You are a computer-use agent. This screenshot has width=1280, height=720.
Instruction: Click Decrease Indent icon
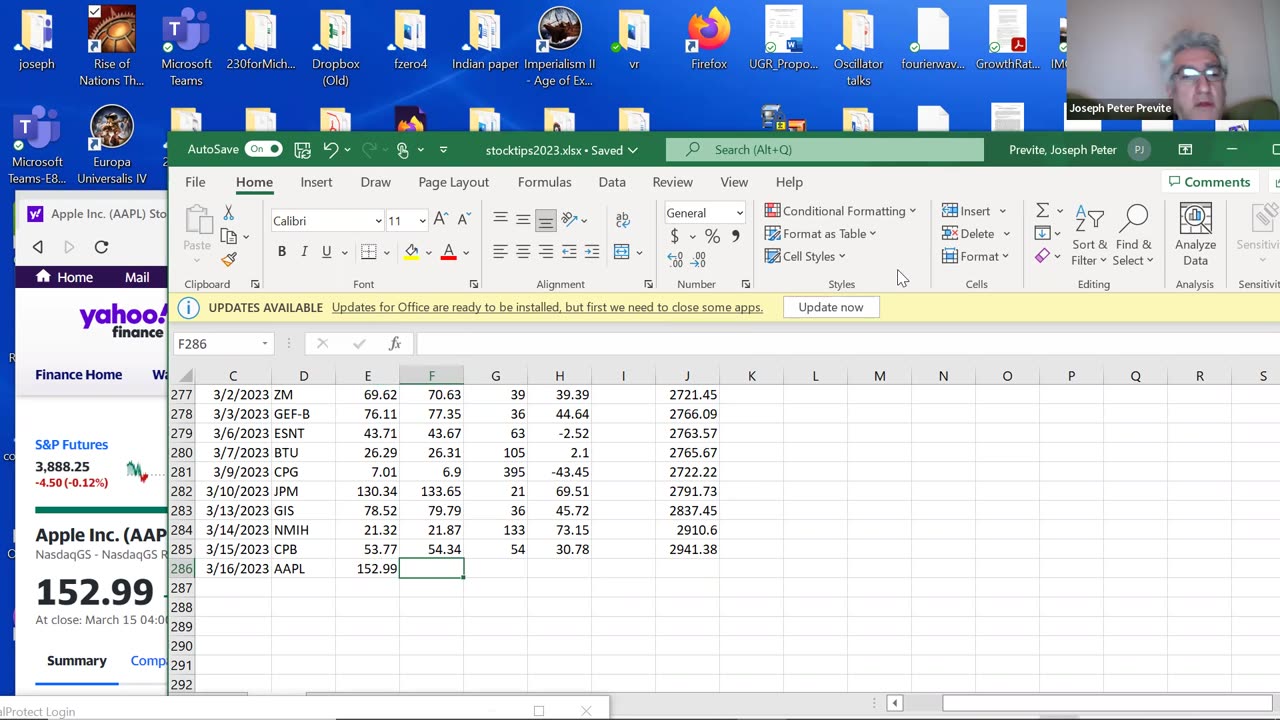tap(569, 252)
